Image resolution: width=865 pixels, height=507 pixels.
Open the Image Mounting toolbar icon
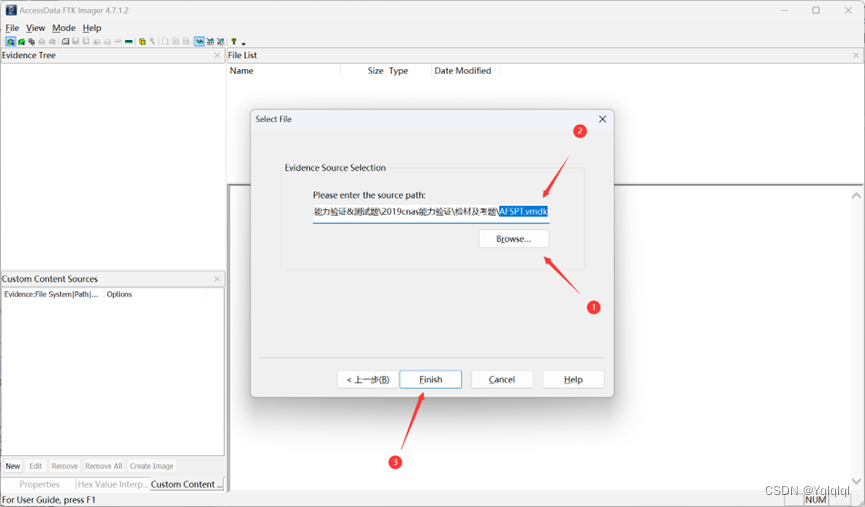[x=31, y=41]
